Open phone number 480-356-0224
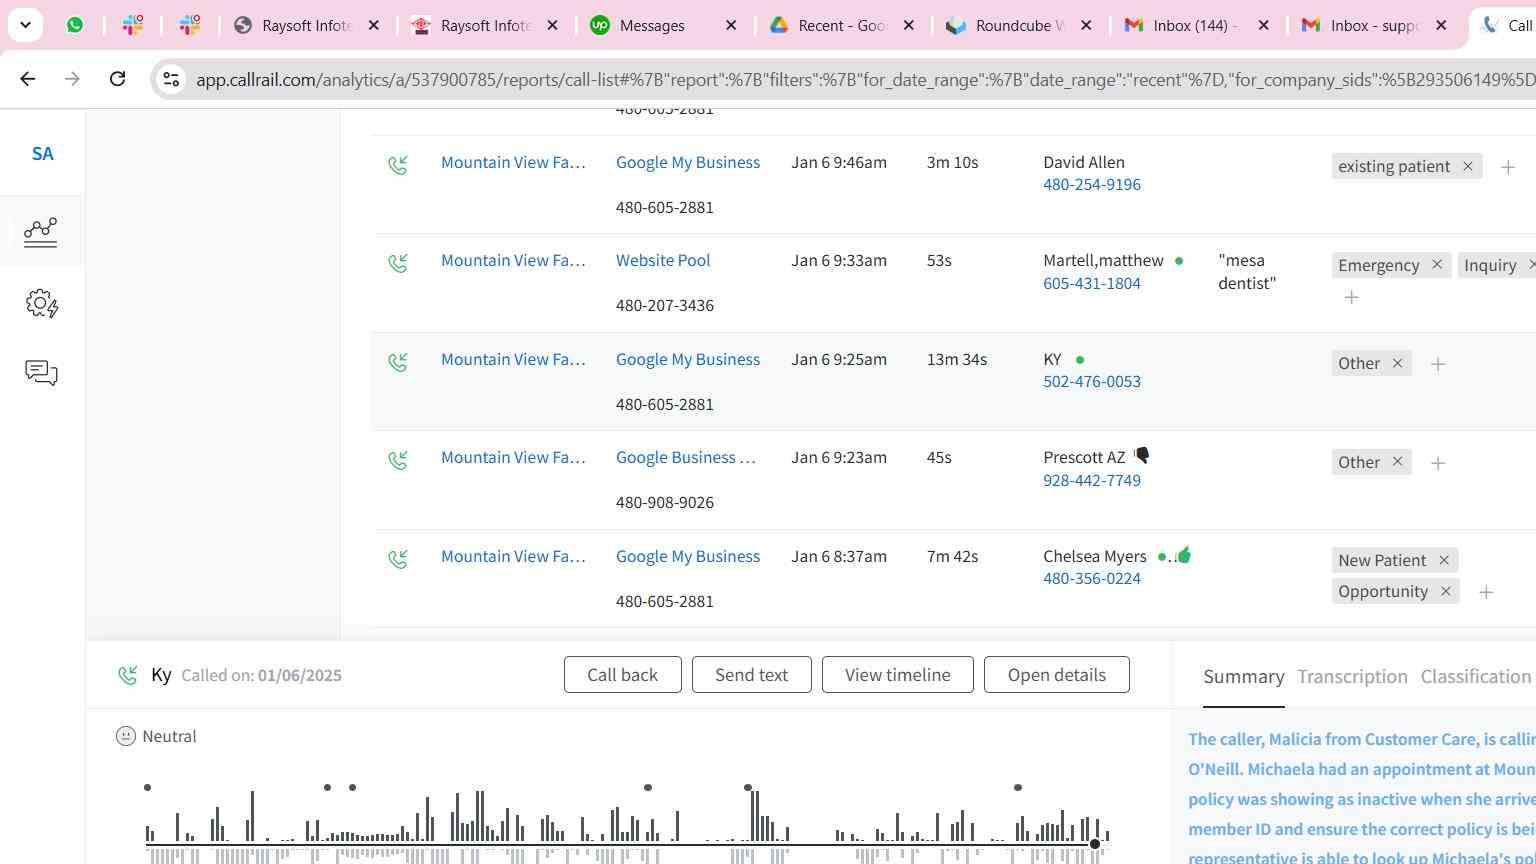This screenshot has height=864, width=1536. coord(1091,579)
